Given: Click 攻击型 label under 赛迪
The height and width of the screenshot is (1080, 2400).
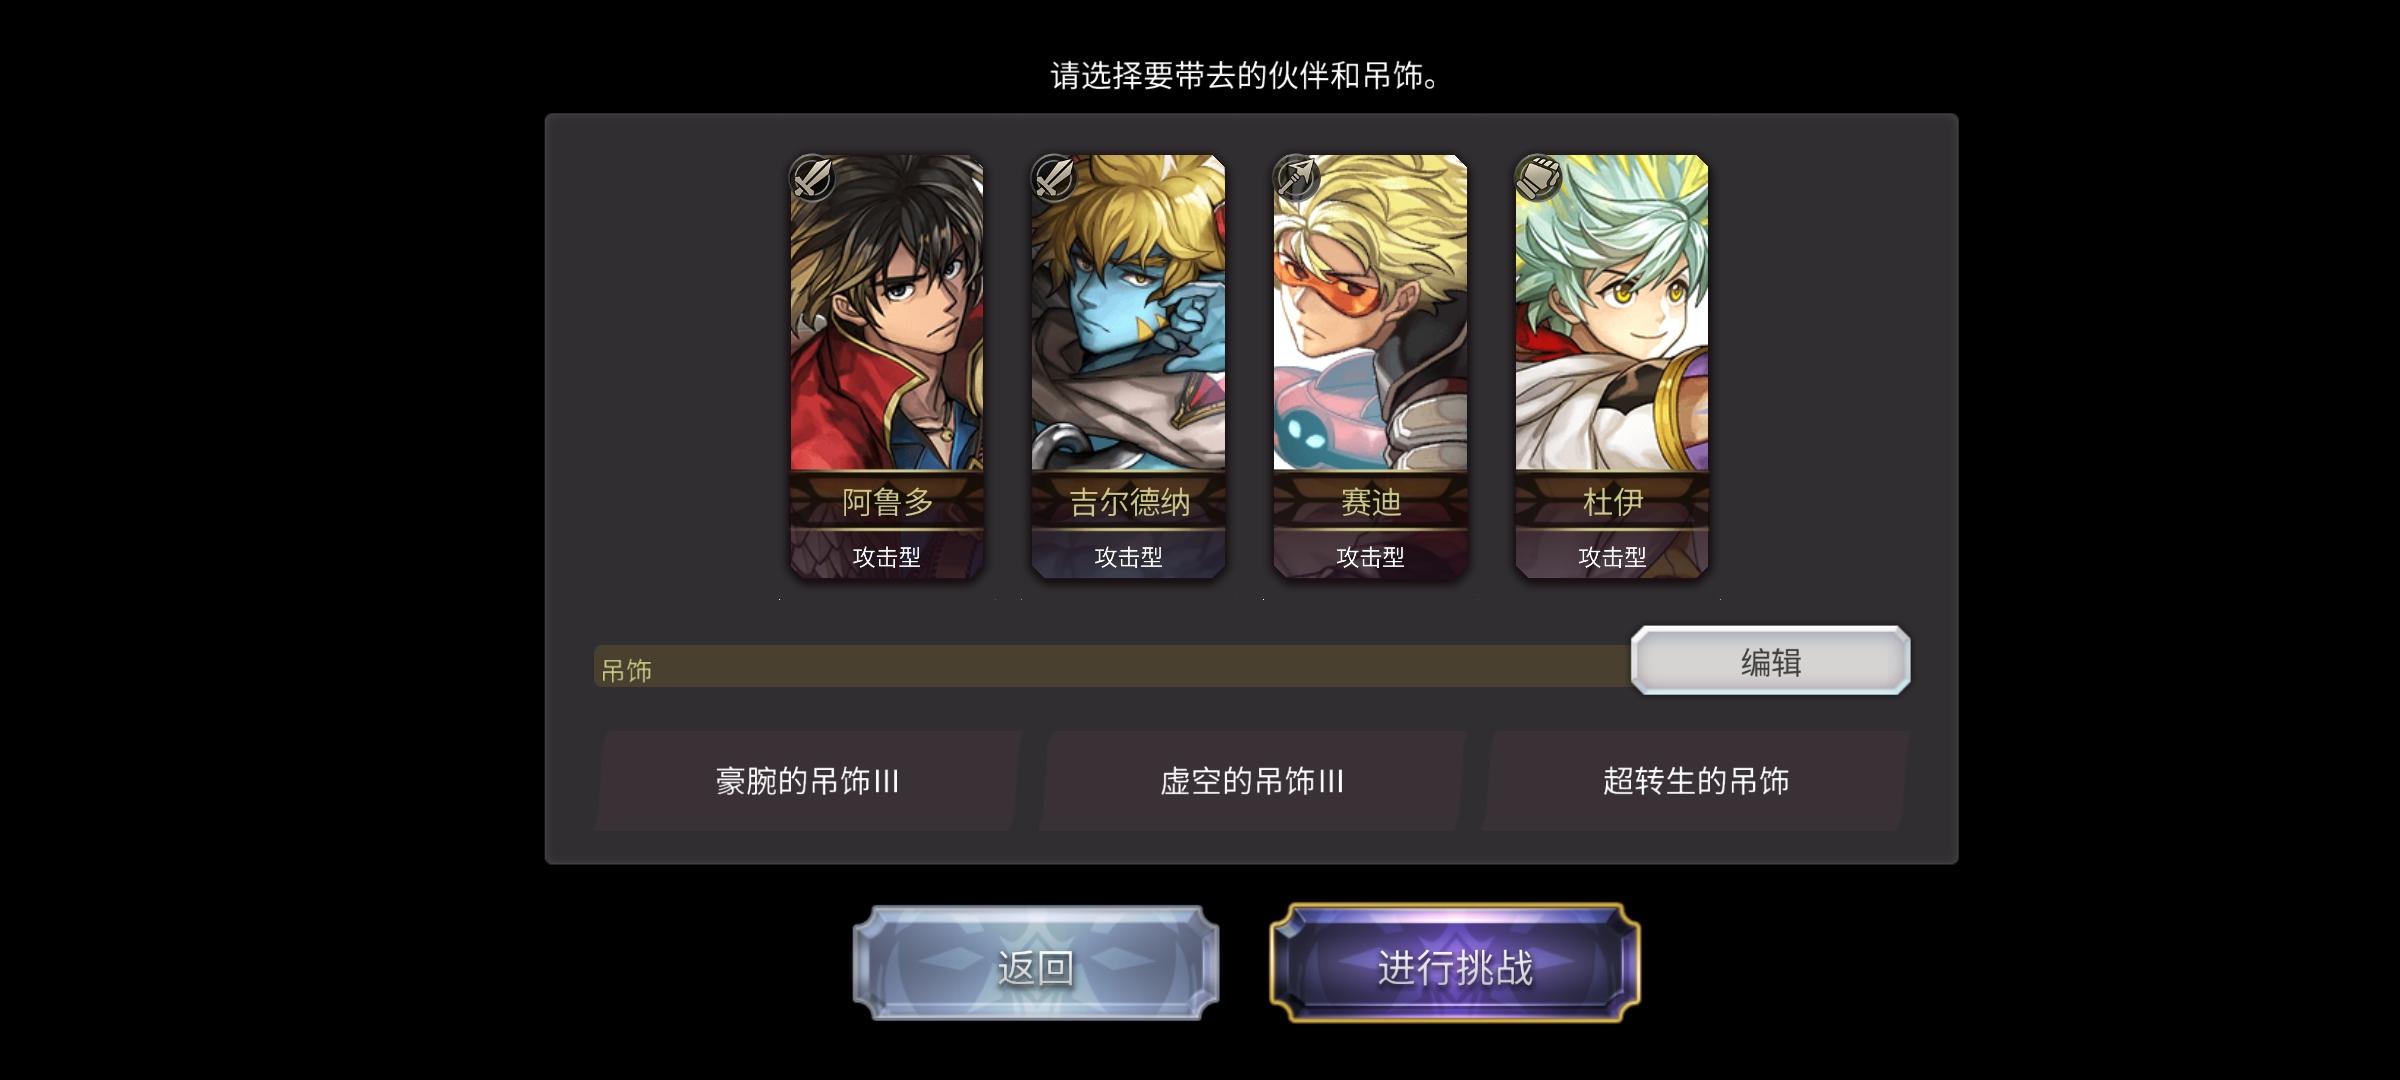Looking at the screenshot, I should pyautogui.click(x=1371, y=557).
